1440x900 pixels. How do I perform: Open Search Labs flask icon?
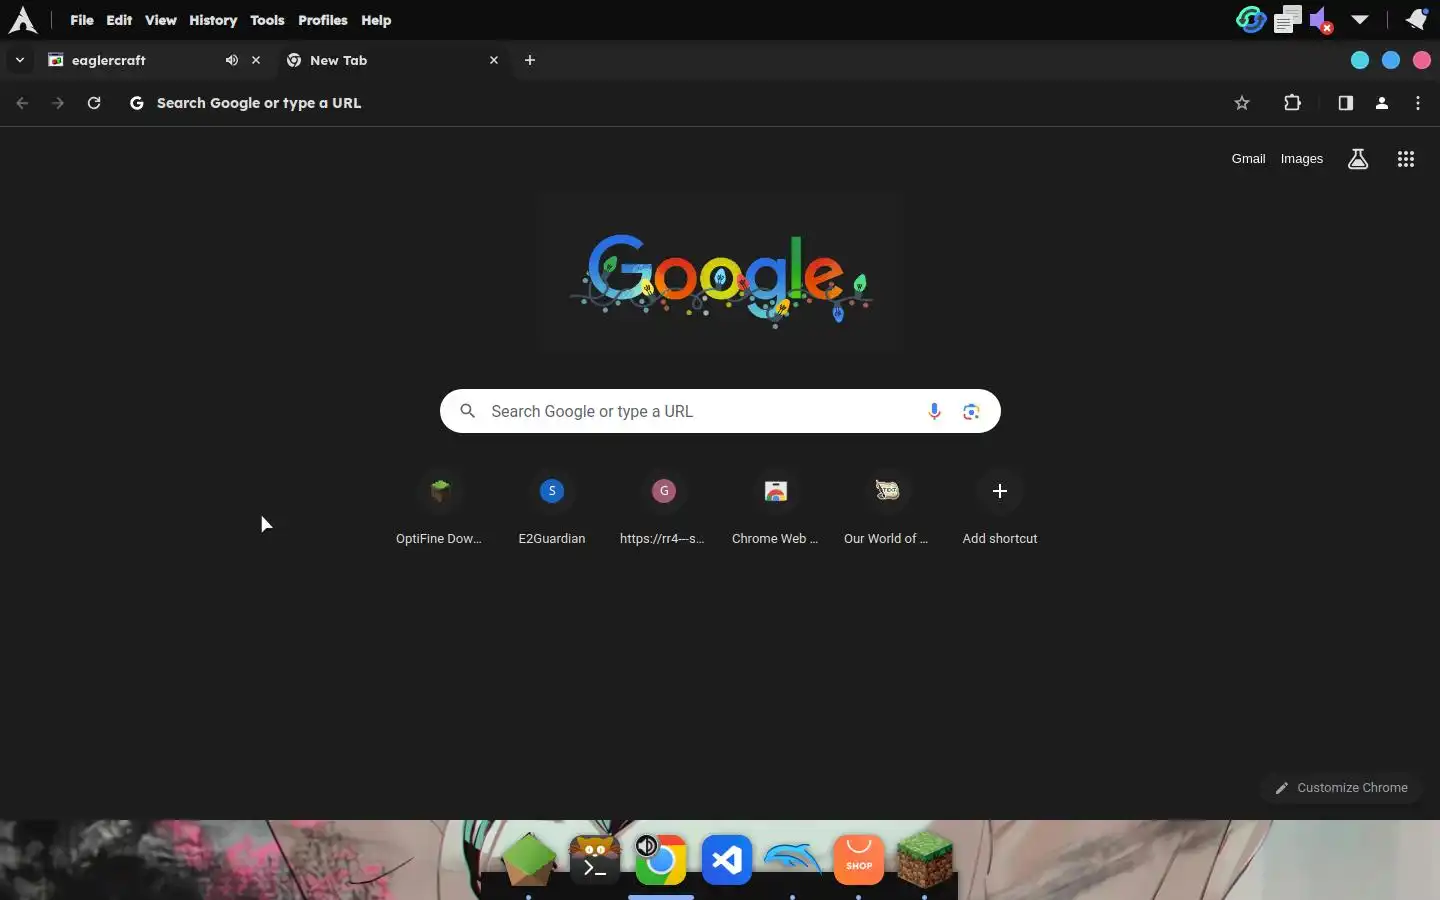(1358, 159)
